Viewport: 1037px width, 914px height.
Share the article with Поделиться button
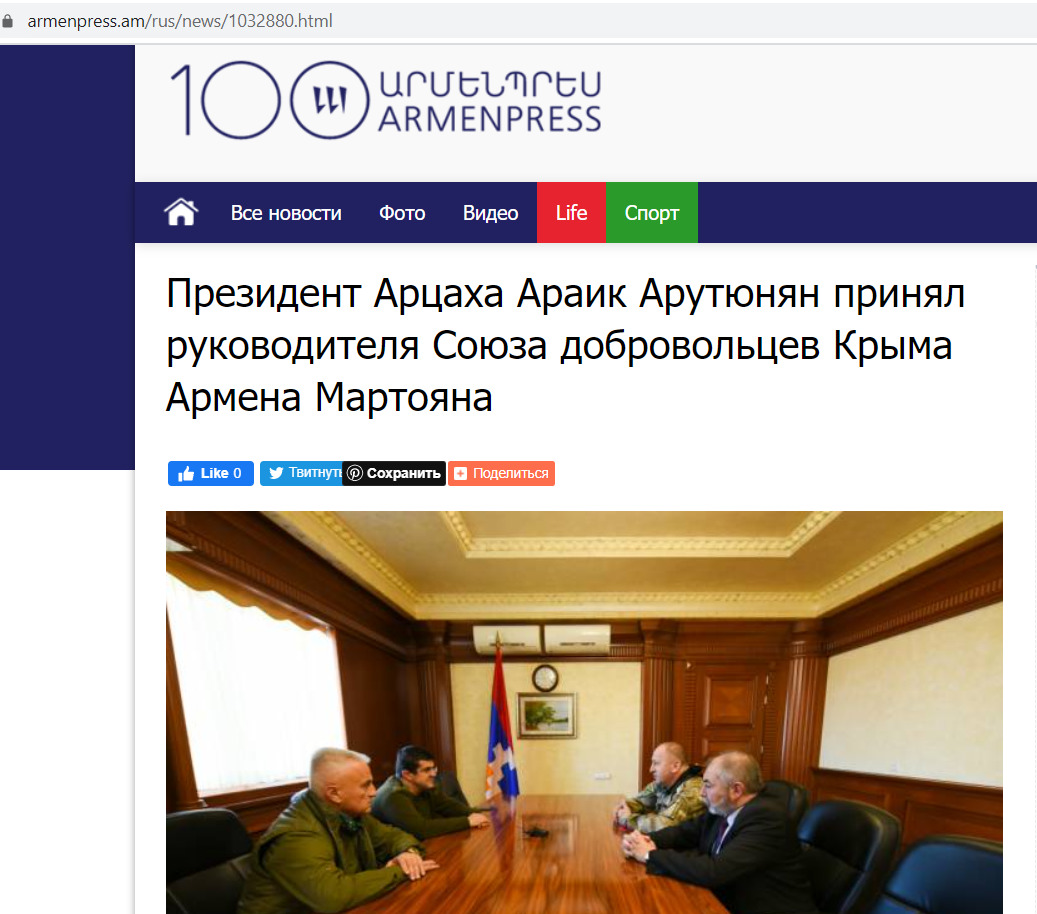coord(501,474)
